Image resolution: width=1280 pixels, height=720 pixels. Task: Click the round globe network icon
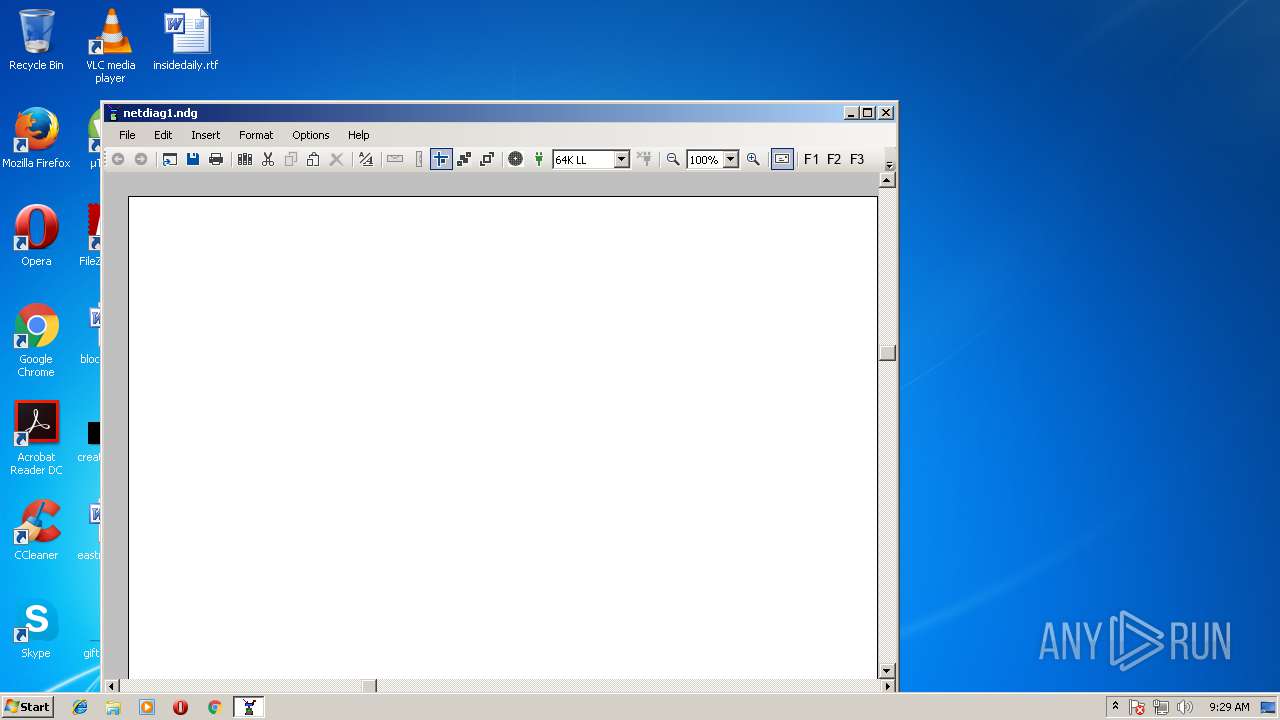515,159
